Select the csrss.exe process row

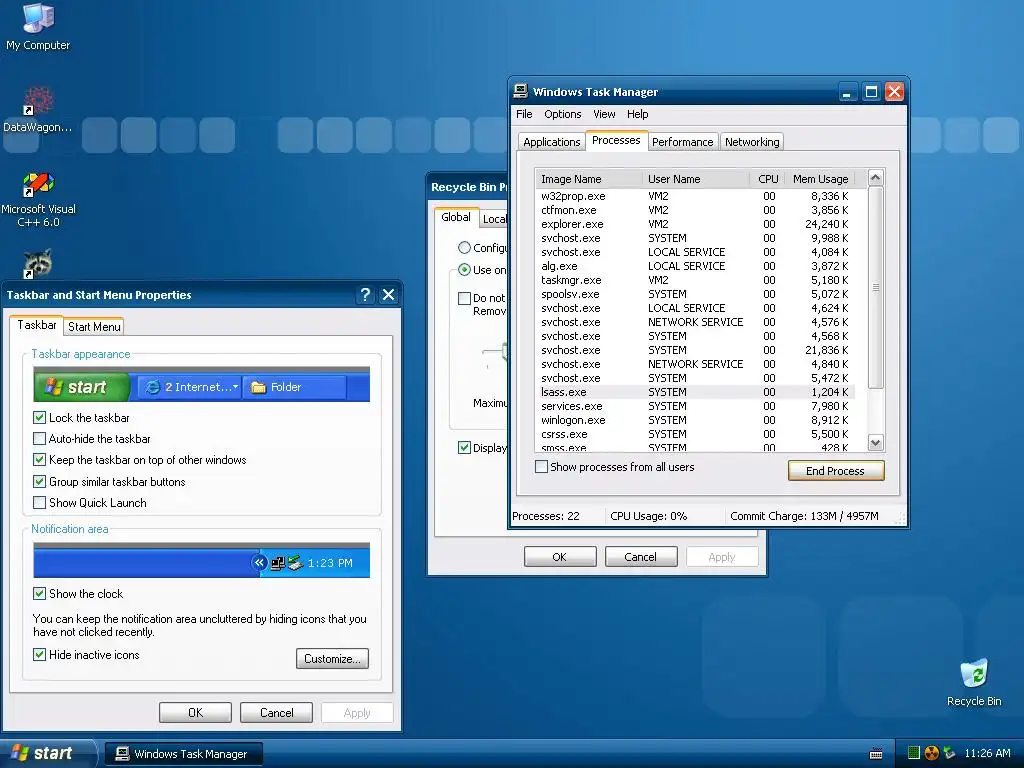point(695,434)
